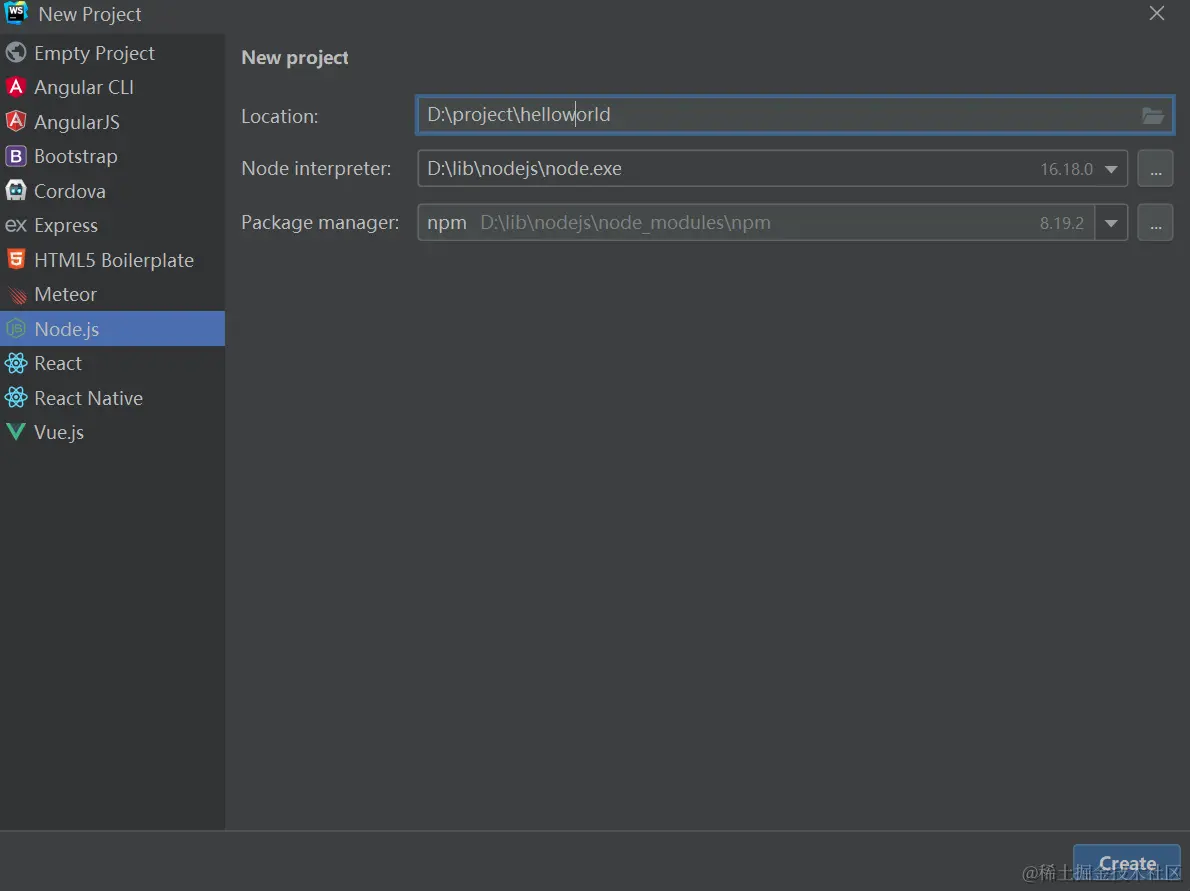This screenshot has width=1190, height=891.
Task: Open Node interpreter dropdown arrow
Action: pos(1111,169)
